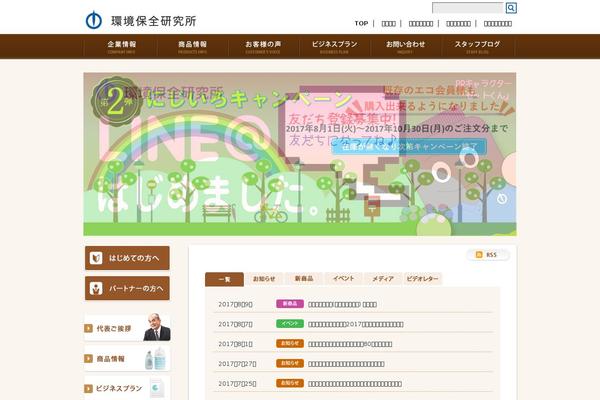Open the sidebar ビジネスプラン banner
The image size is (600, 400).
coord(127,388)
